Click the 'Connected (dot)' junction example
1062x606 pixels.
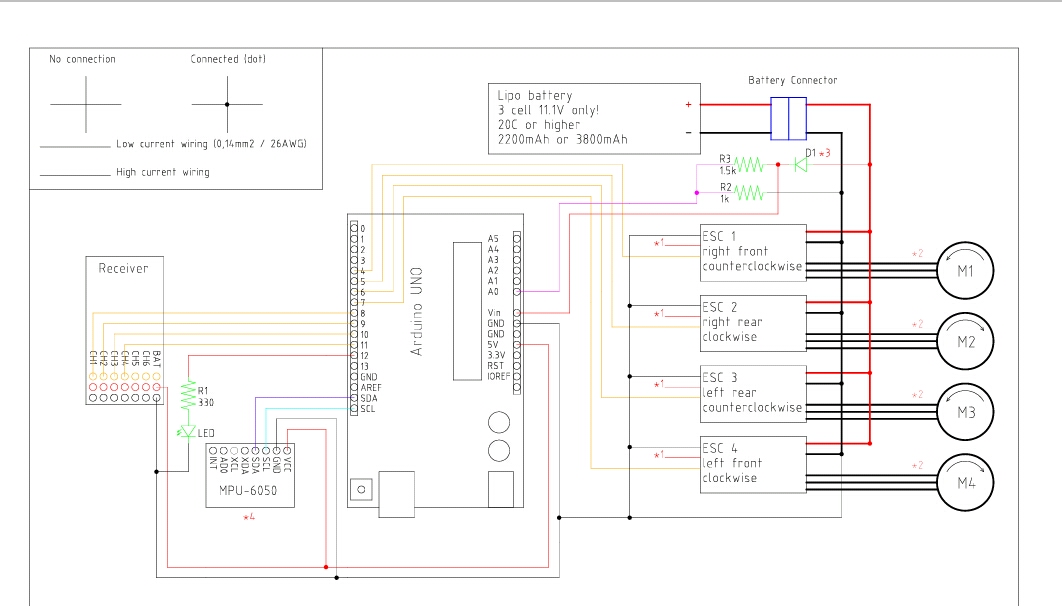coord(227,104)
